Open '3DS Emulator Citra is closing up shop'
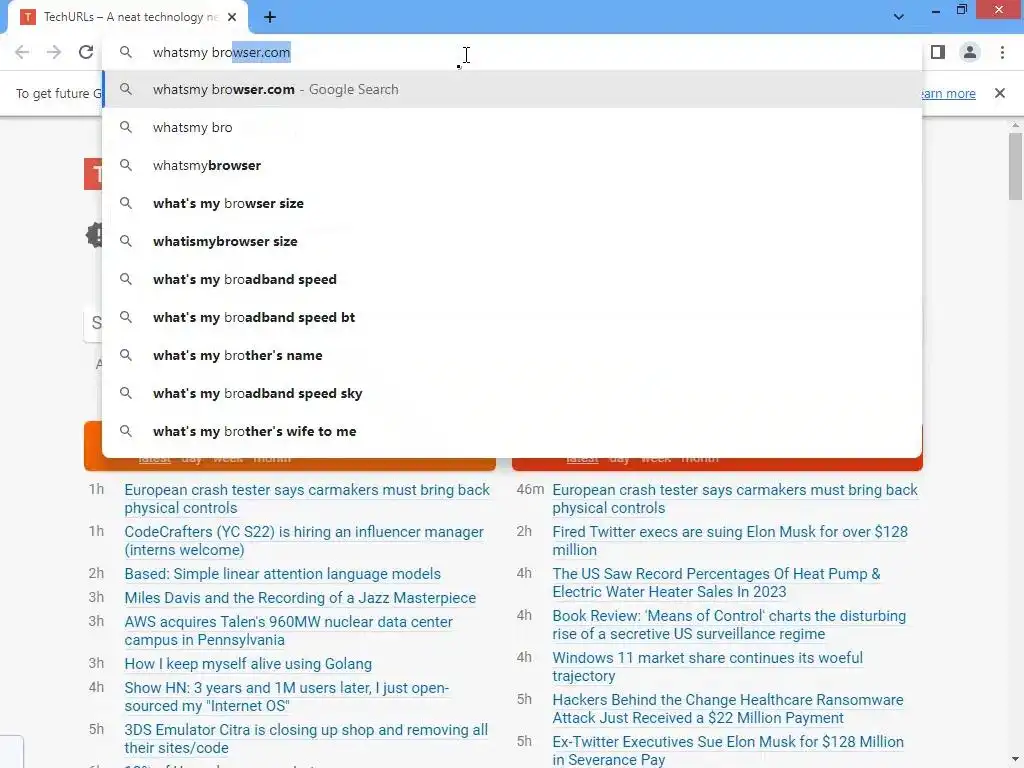This screenshot has height=768, width=1024. click(306, 739)
